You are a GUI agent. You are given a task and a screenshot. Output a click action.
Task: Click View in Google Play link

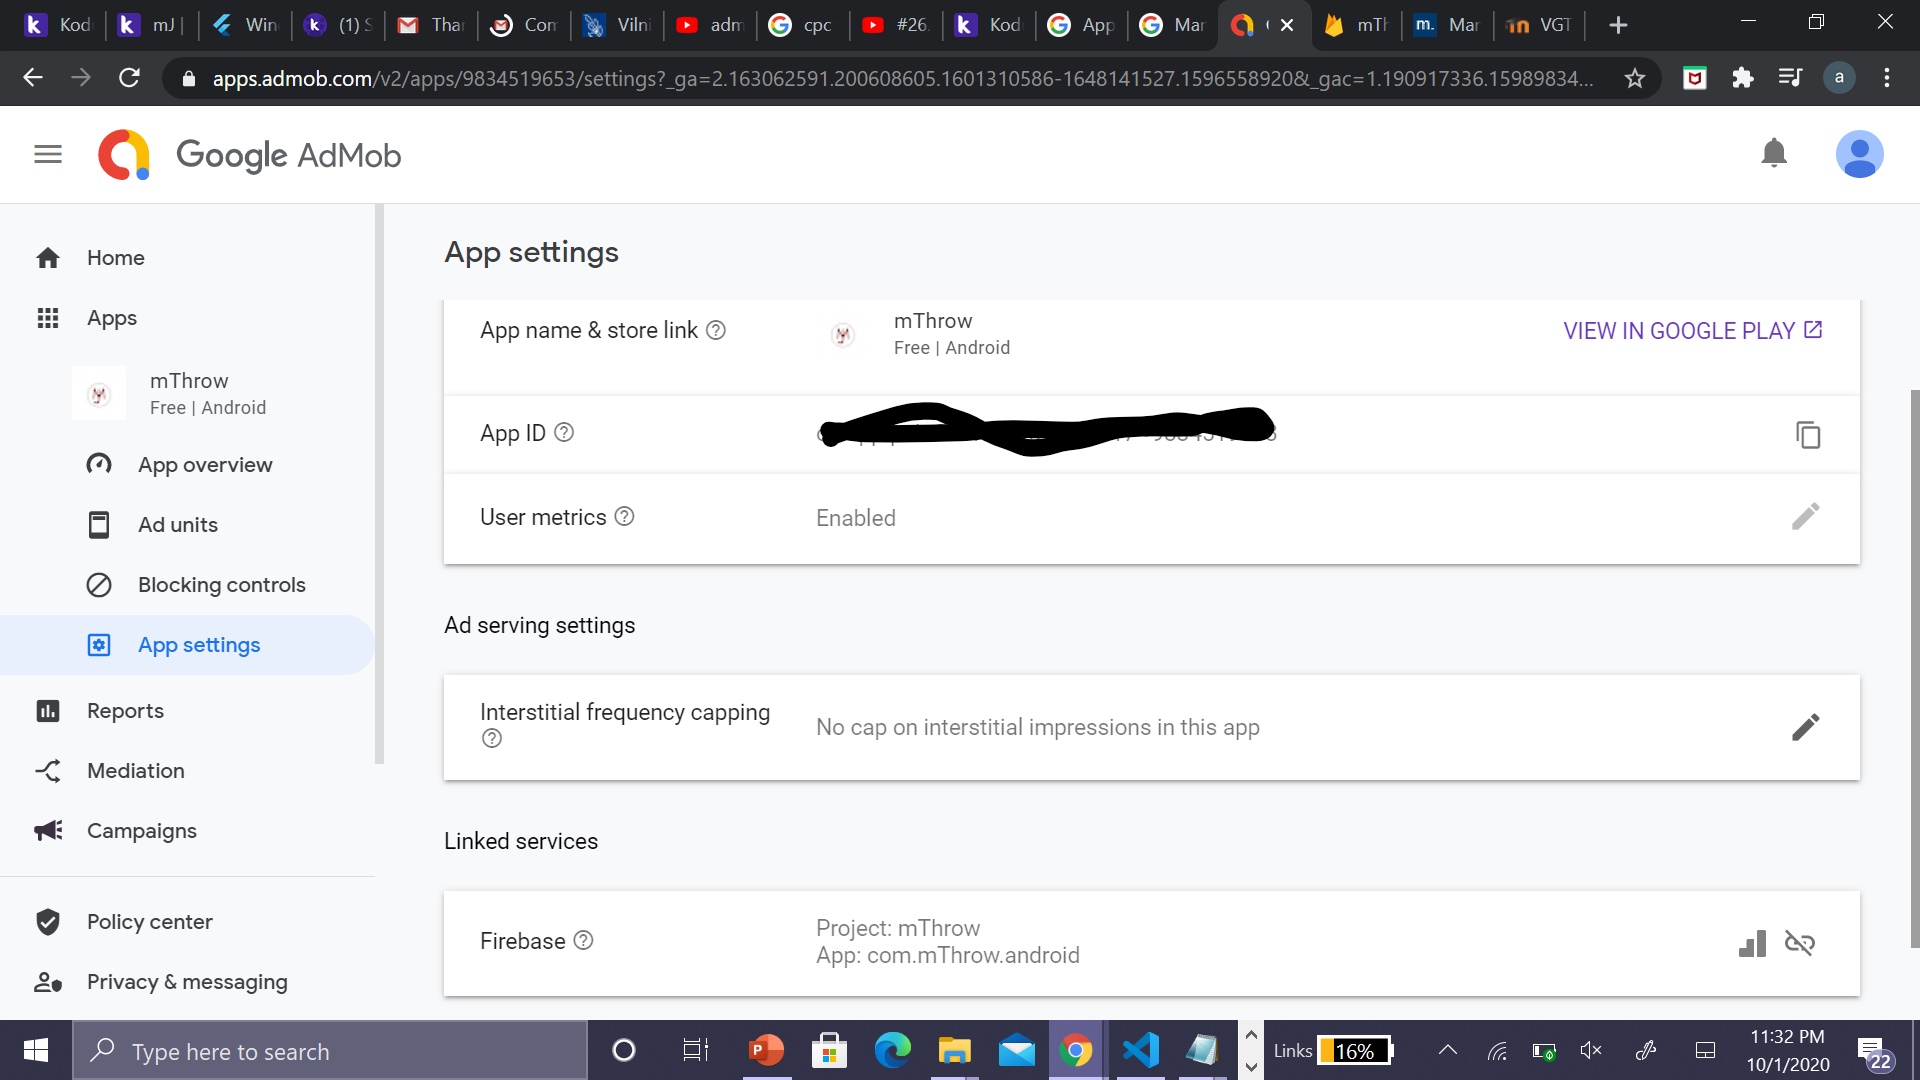(1692, 331)
